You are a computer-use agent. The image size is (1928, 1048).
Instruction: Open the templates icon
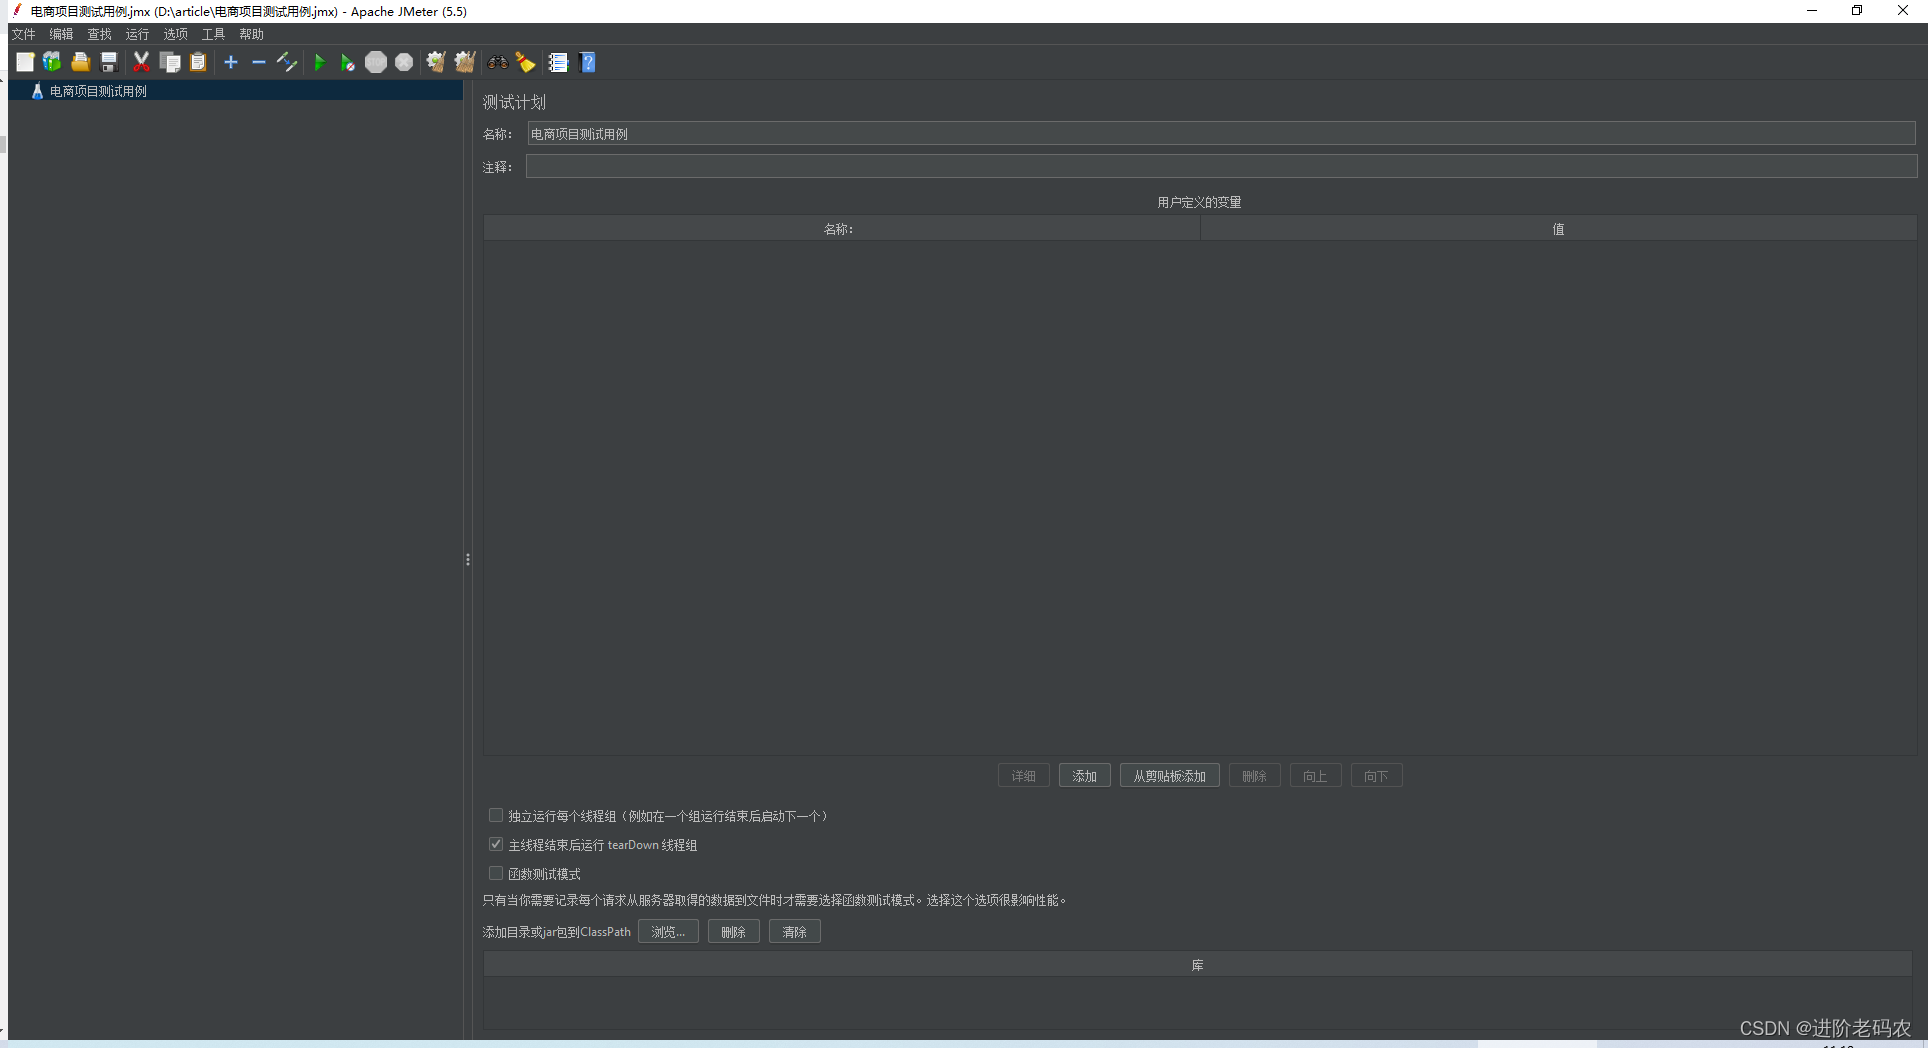pyautogui.click(x=52, y=62)
